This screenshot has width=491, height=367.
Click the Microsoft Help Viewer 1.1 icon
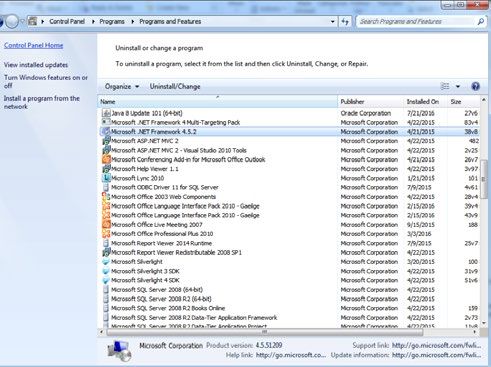tap(106, 169)
